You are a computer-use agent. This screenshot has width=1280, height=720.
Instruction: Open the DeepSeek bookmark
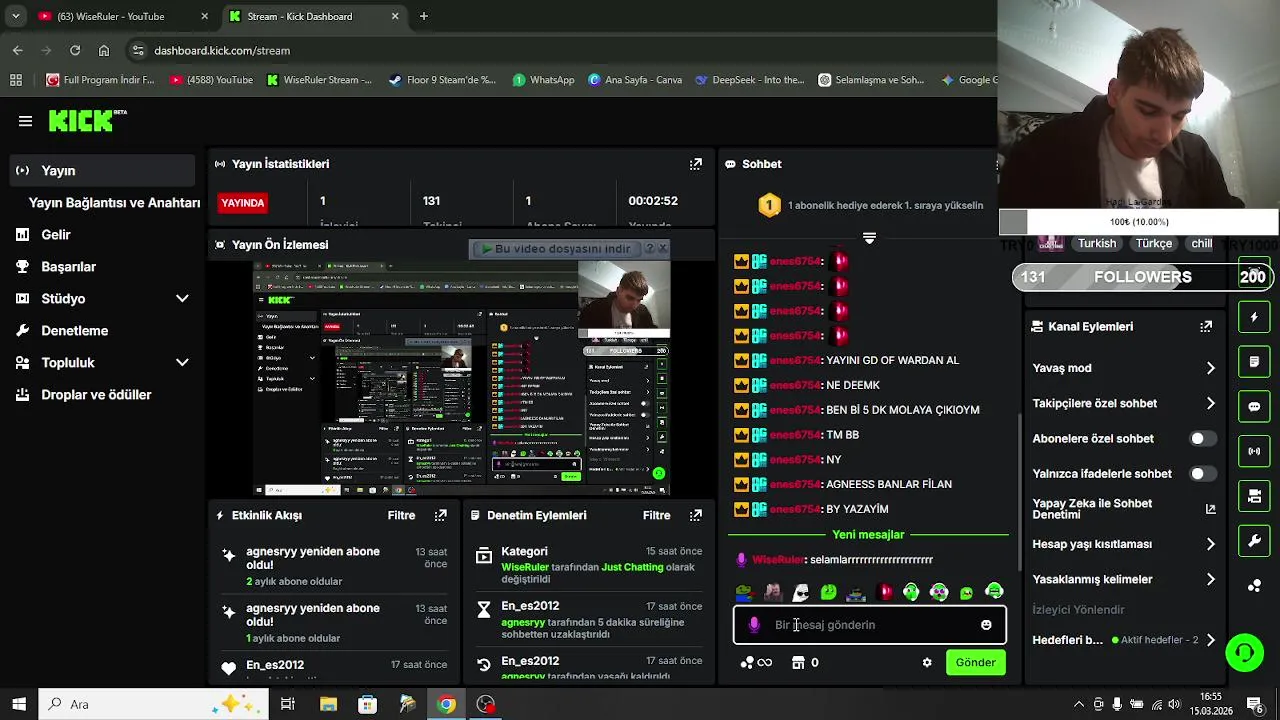point(750,80)
